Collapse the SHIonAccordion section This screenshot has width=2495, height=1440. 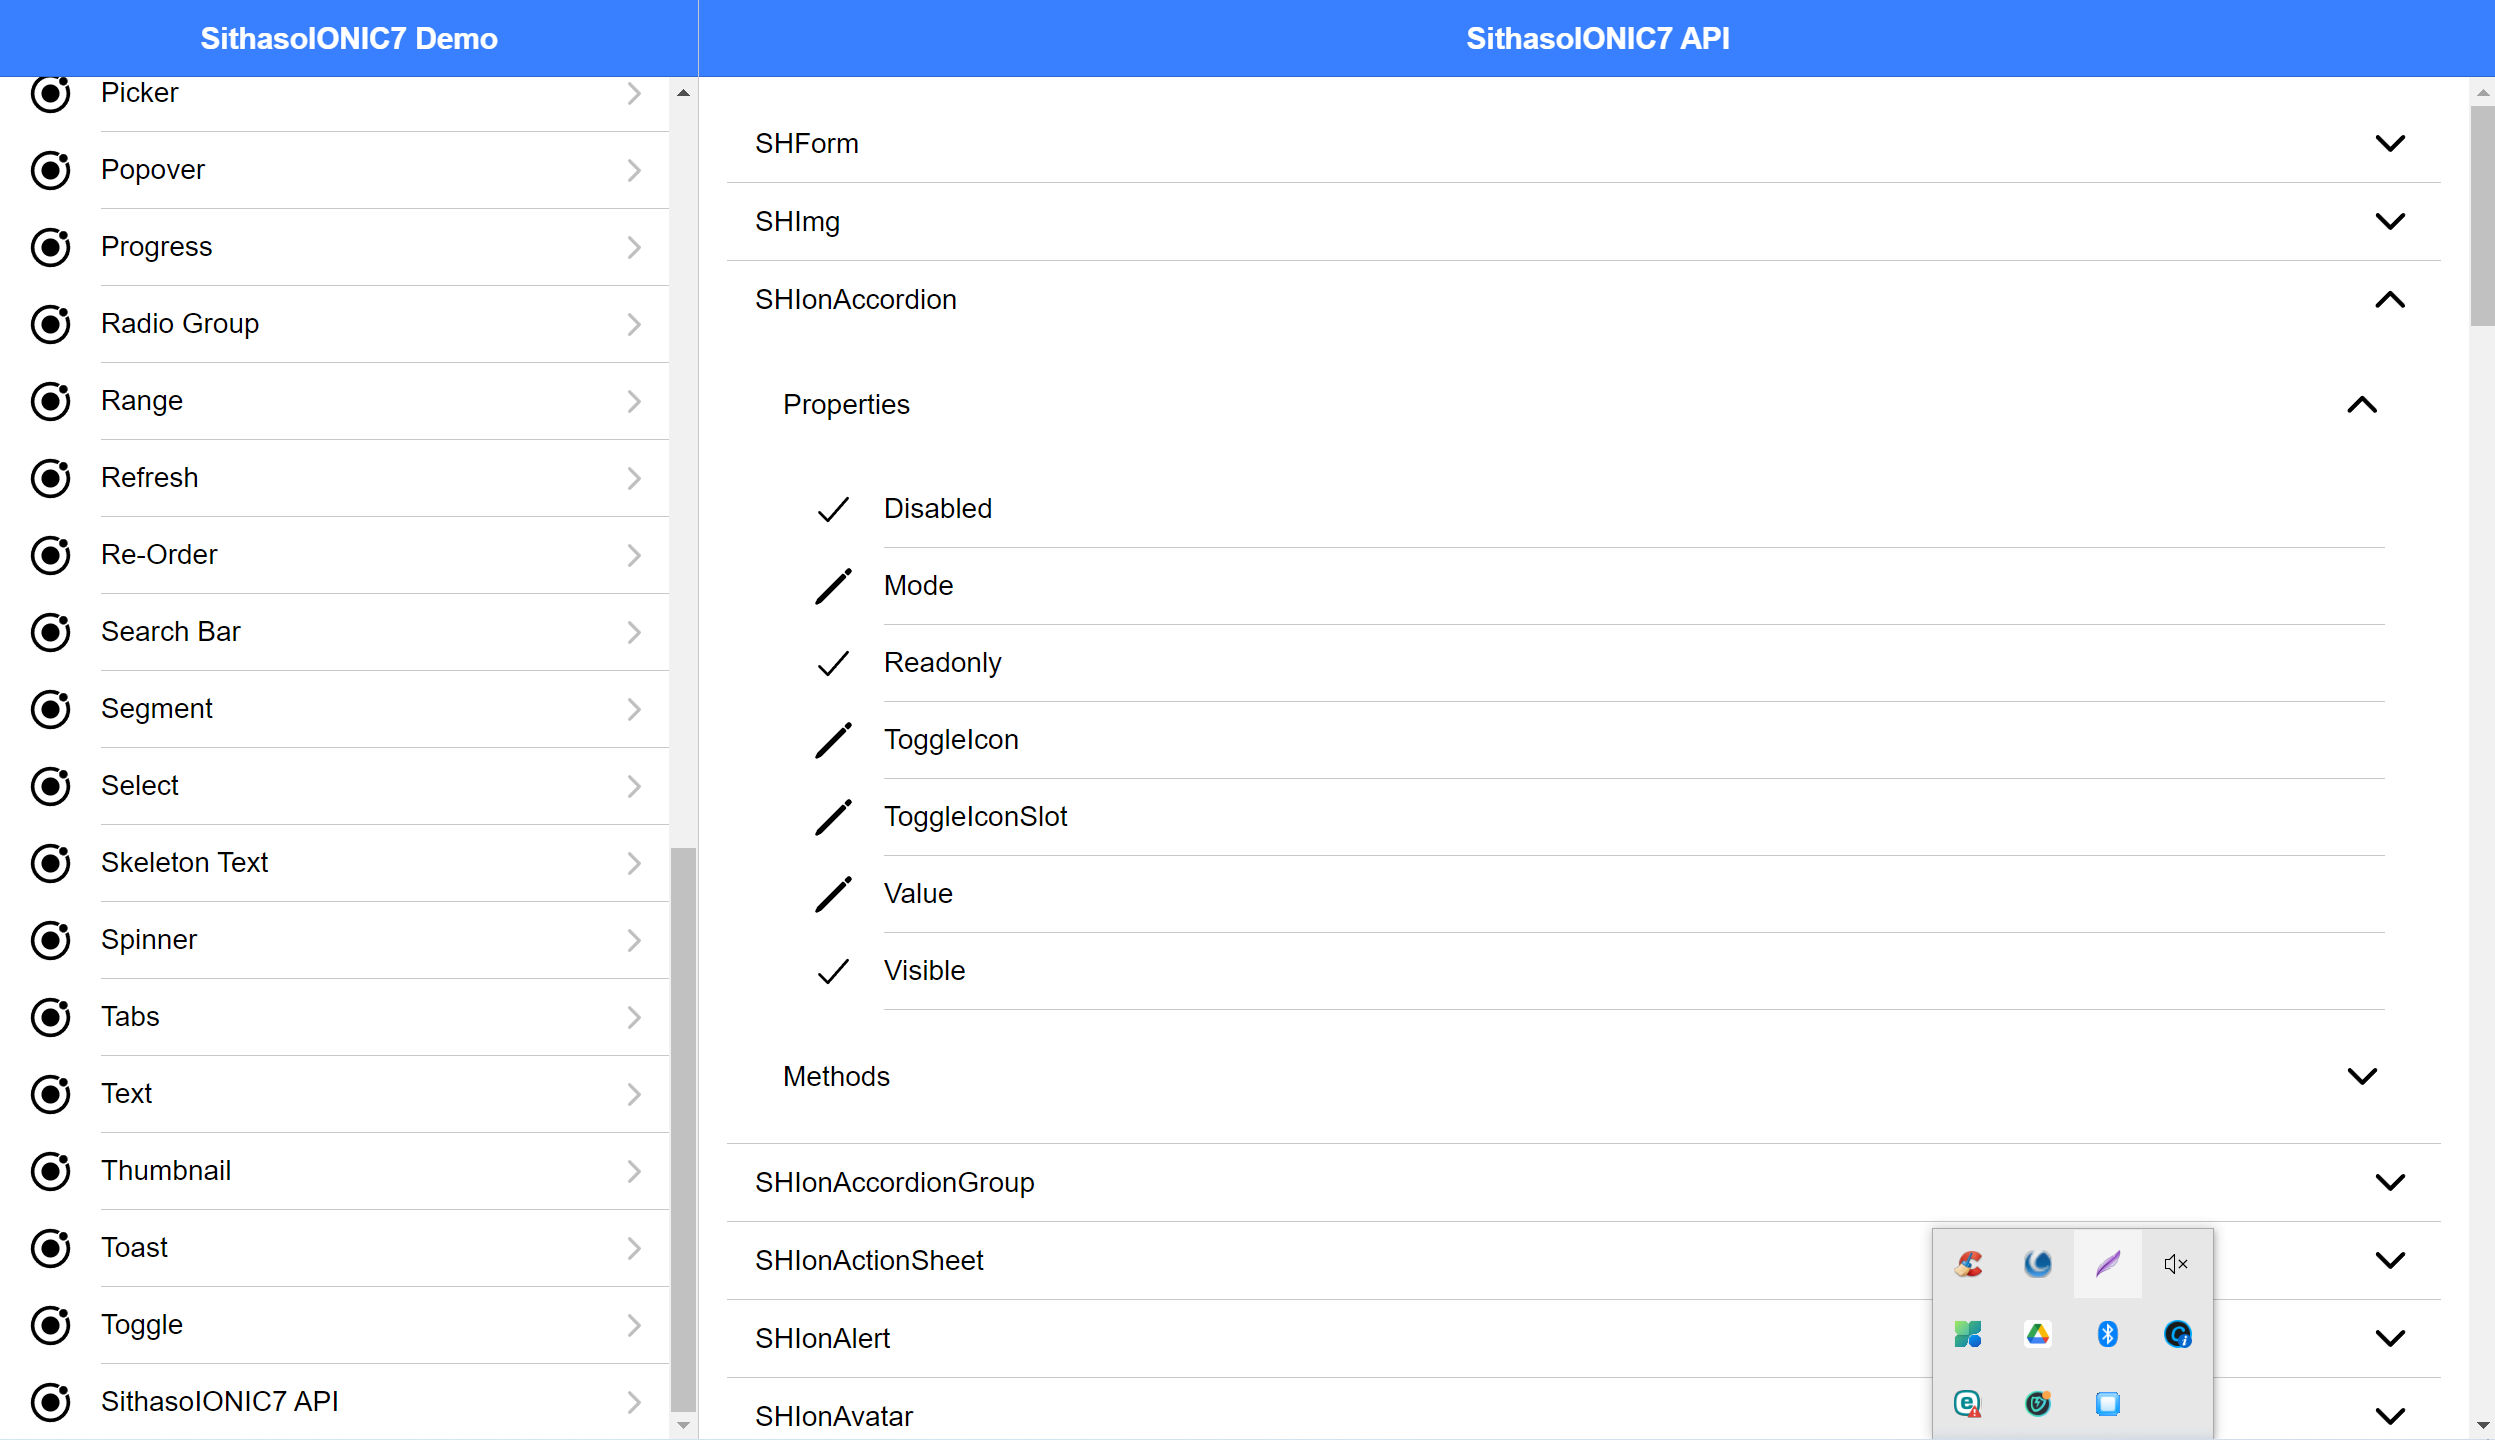[2389, 300]
